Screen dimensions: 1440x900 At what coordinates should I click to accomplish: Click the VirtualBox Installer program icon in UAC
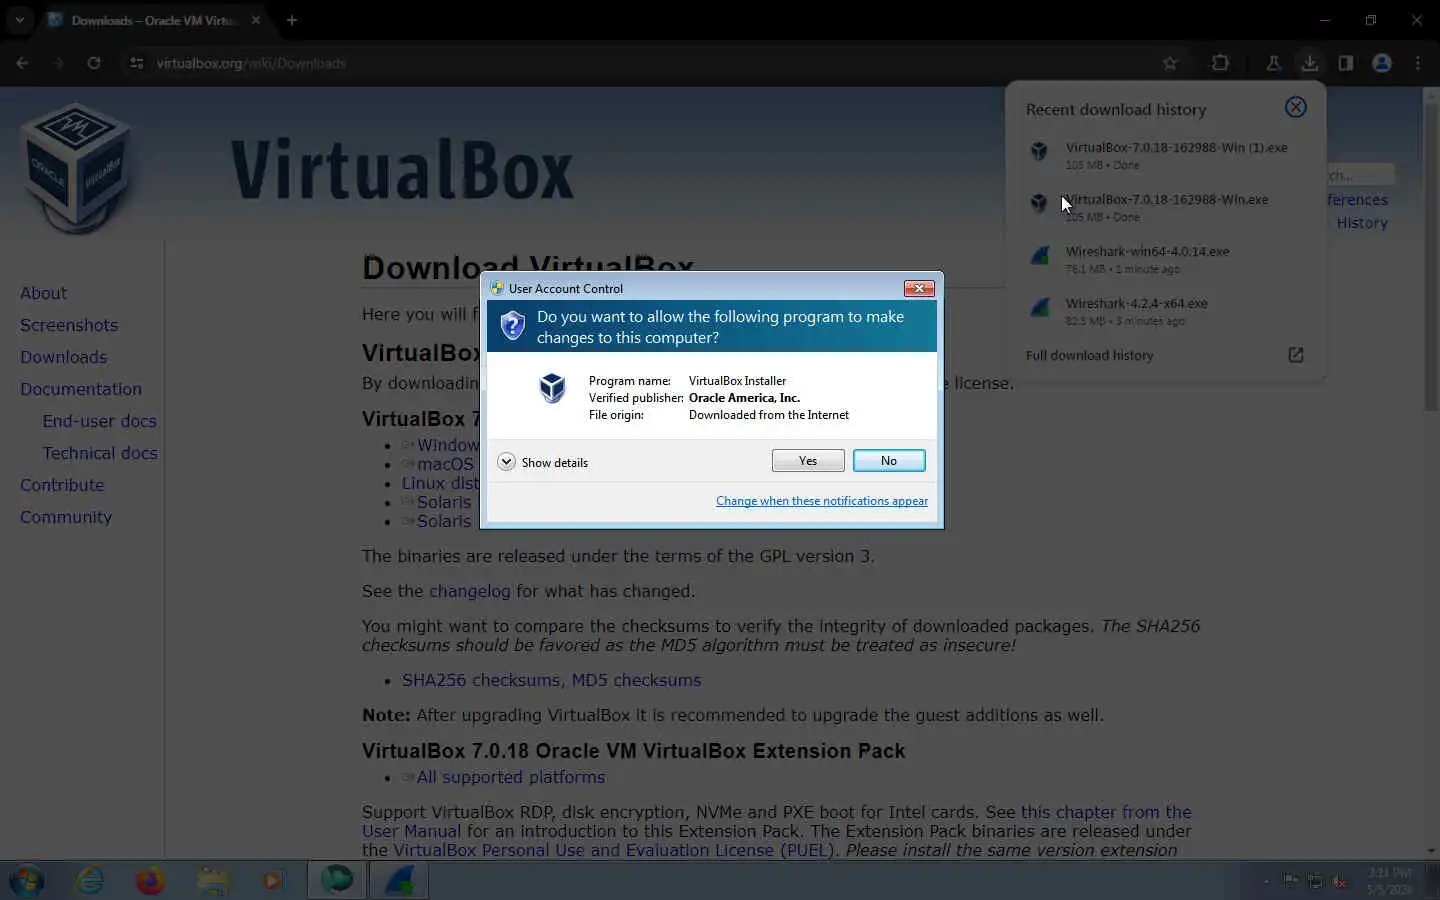552,387
